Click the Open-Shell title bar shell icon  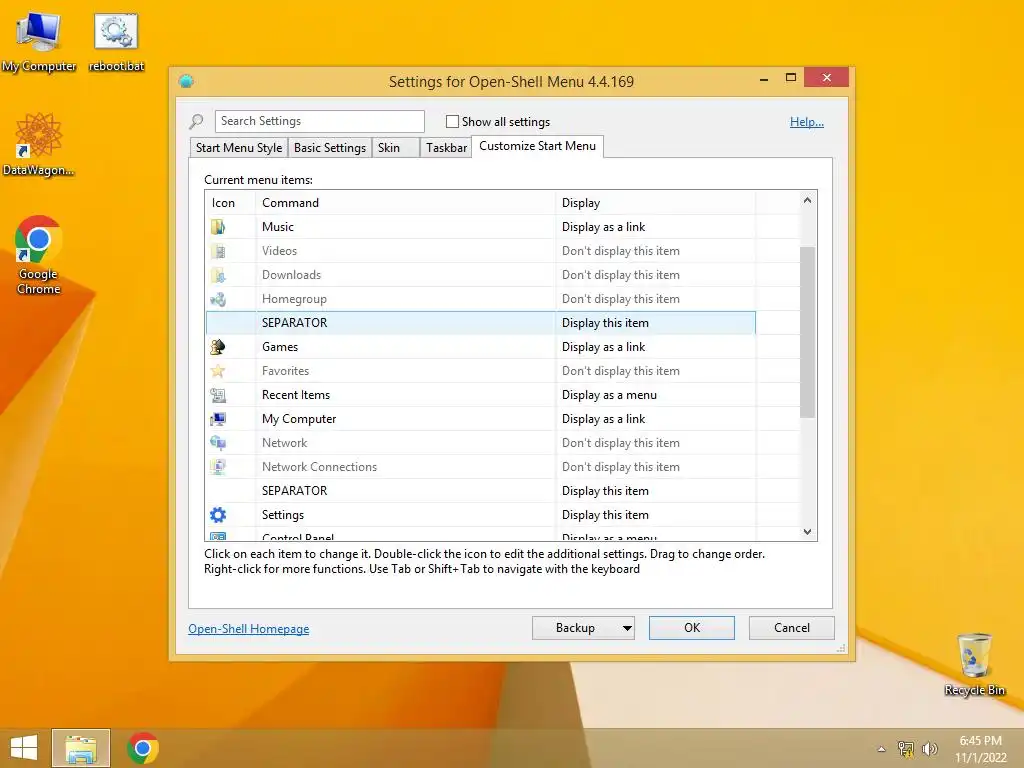[x=186, y=81]
